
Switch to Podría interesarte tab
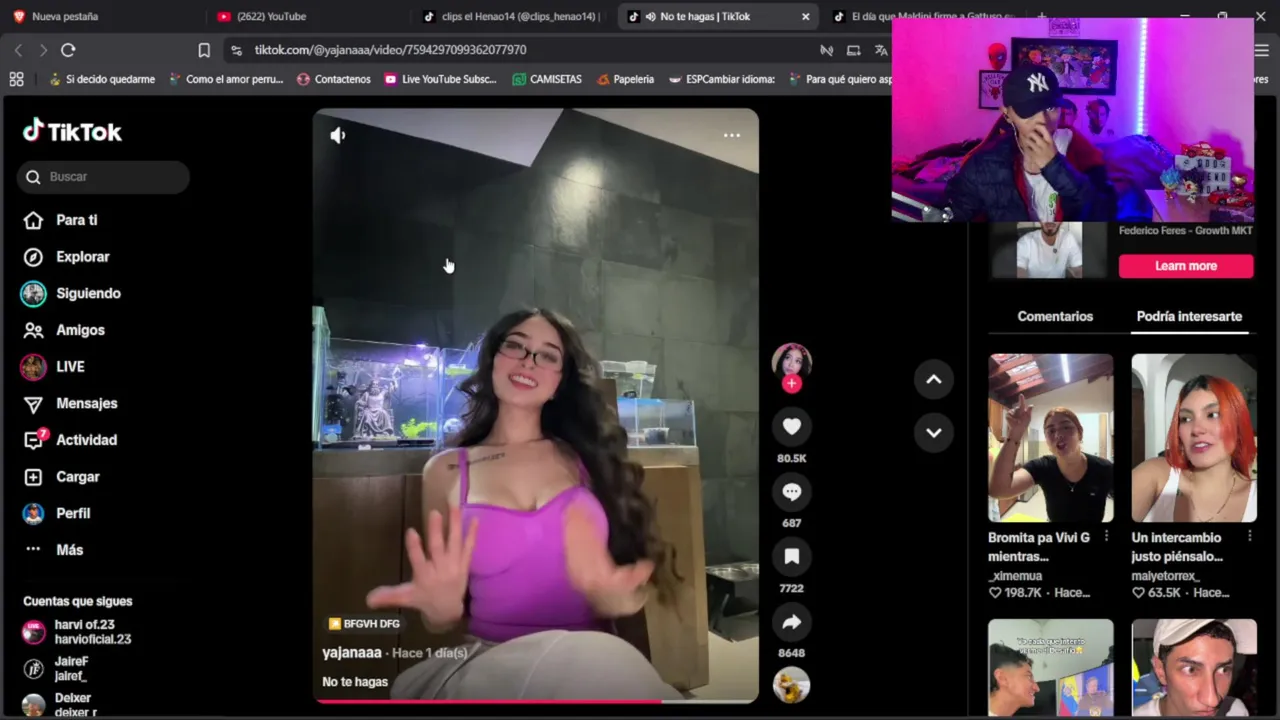click(1189, 316)
